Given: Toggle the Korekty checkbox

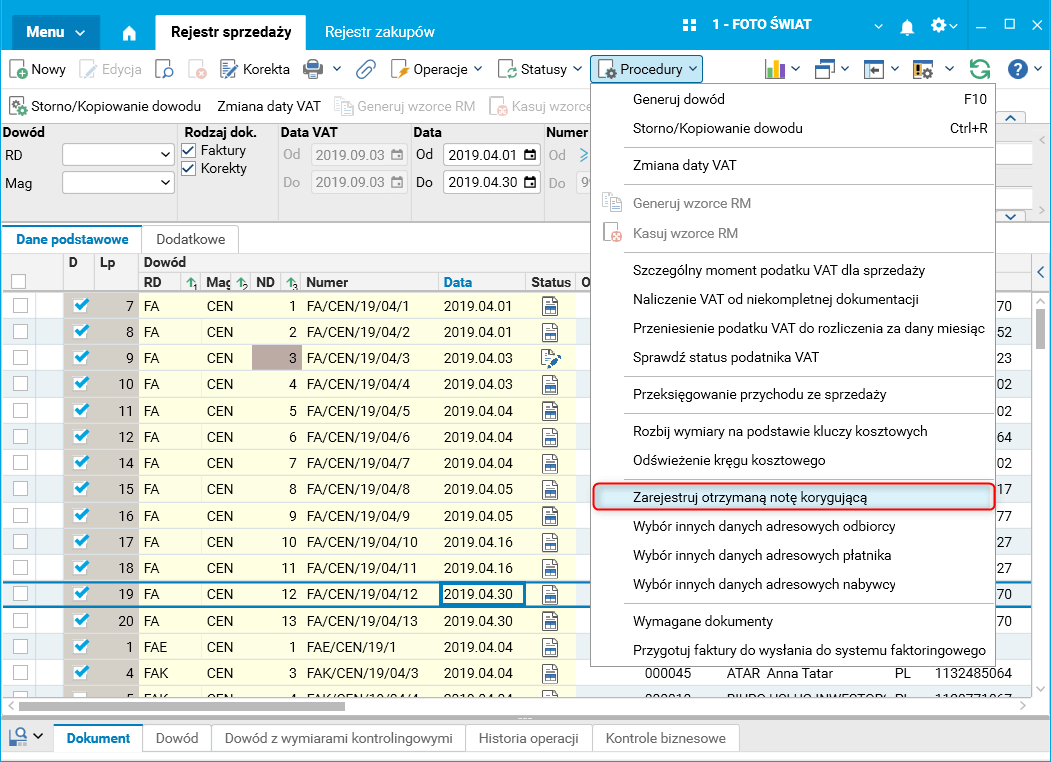Looking at the screenshot, I should 189,168.
